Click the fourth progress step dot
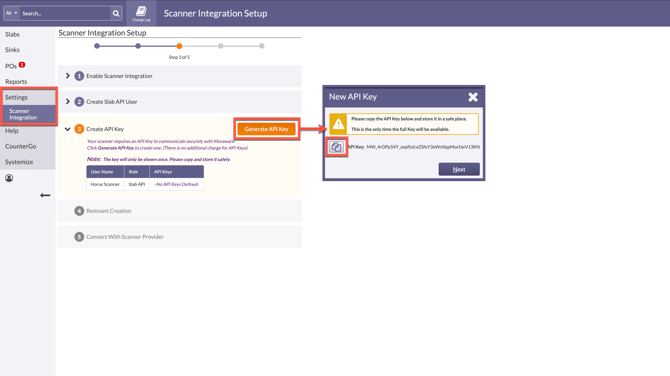Screen dimensions: 670x376 pyautogui.click(x=220, y=46)
